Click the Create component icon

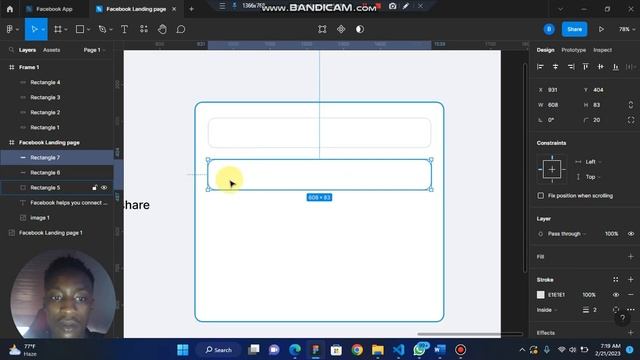click(x=341, y=29)
